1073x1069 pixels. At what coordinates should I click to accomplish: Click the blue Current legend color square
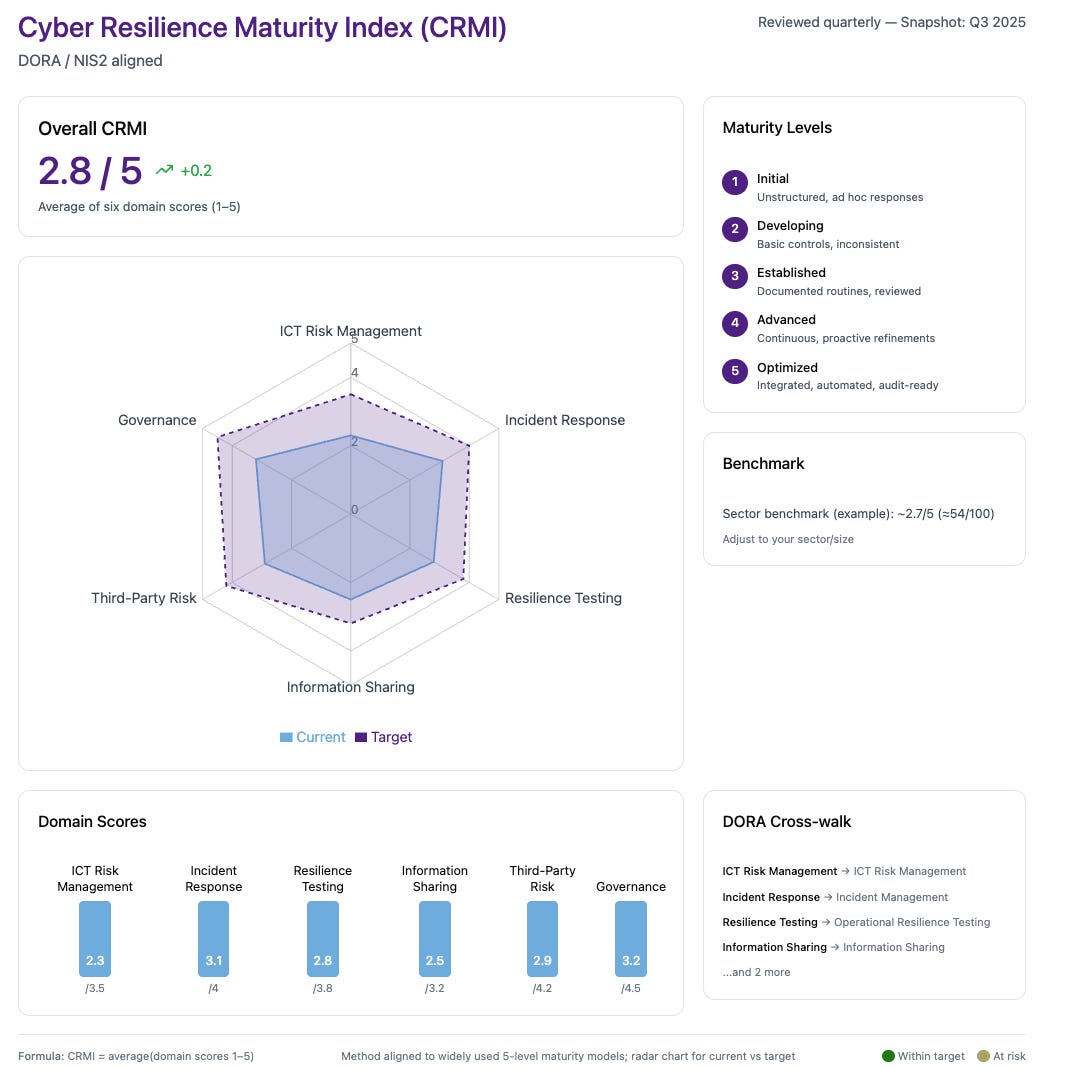(x=286, y=737)
